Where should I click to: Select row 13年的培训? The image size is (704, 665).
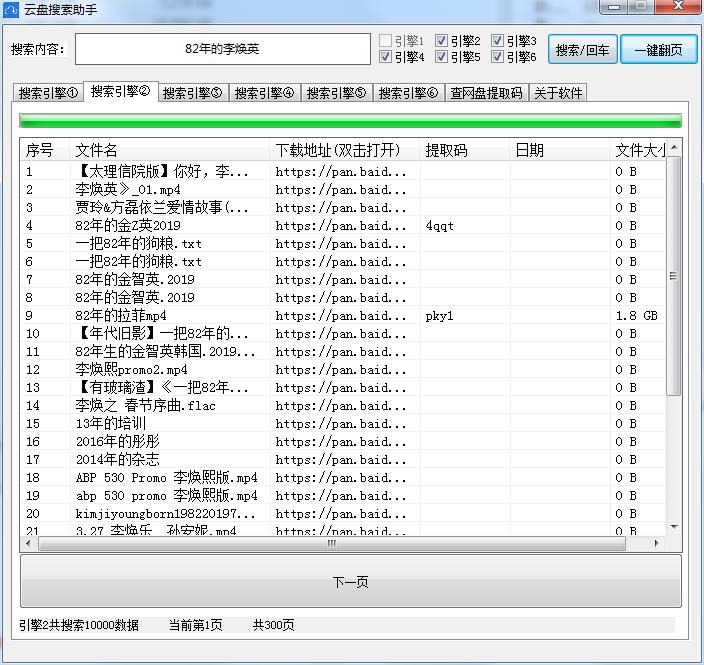(343, 423)
